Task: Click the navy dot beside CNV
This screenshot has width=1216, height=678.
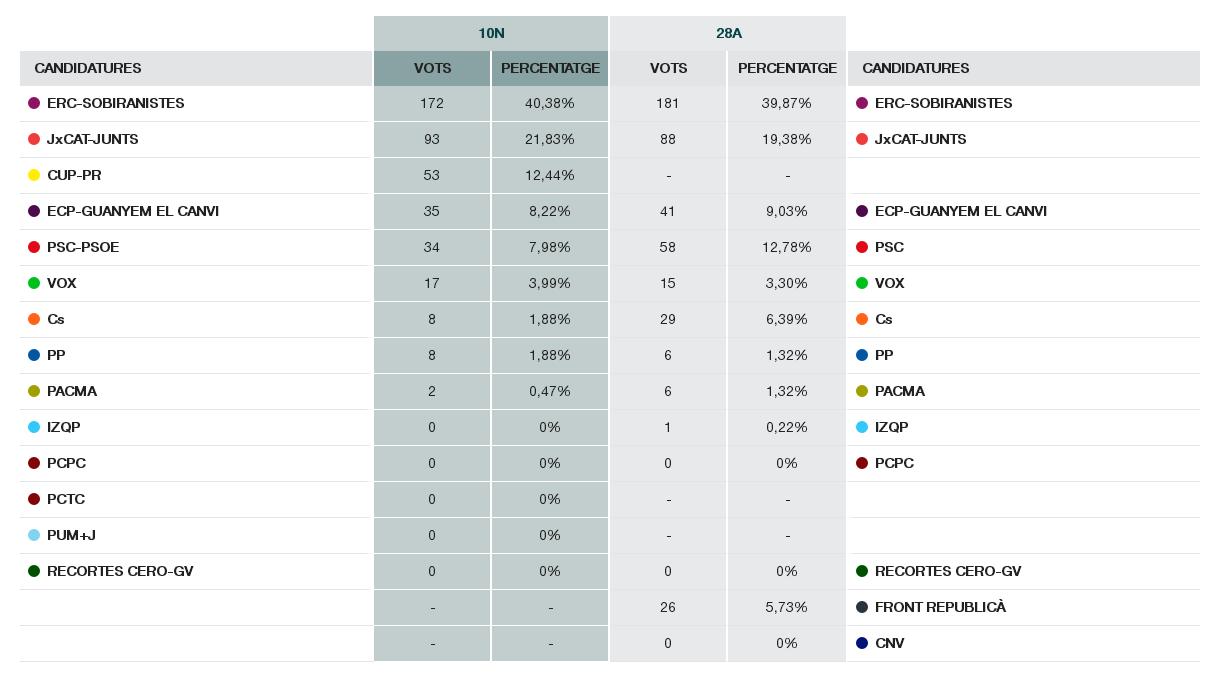Action: click(x=862, y=643)
